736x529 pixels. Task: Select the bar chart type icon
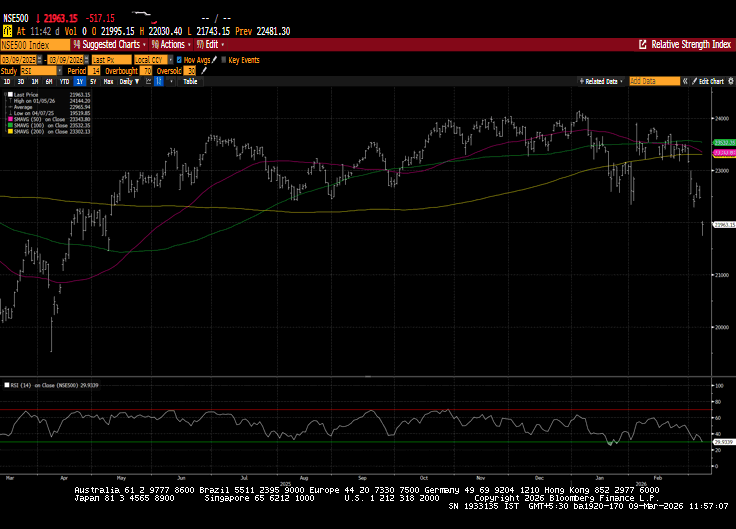(x=159, y=81)
